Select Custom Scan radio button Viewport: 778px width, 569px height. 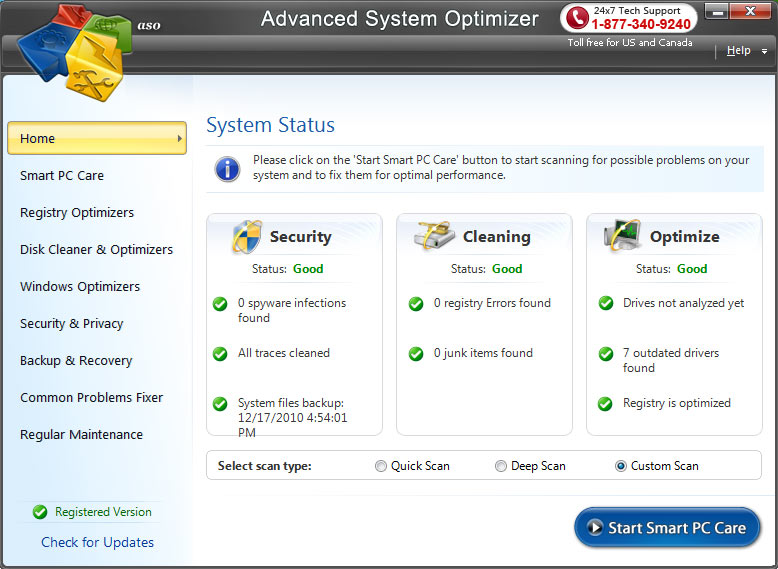[621, 466]
